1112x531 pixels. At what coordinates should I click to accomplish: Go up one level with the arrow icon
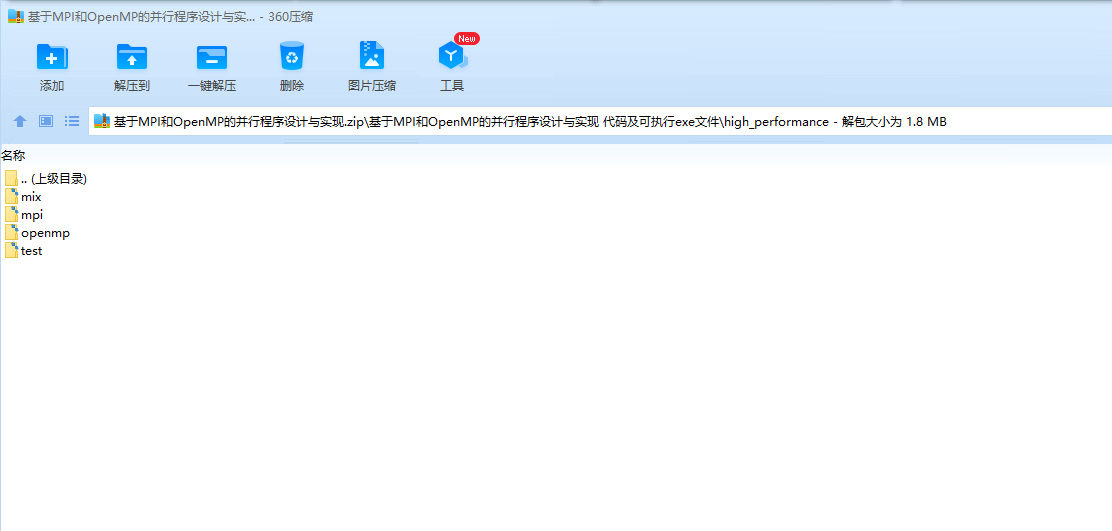[x=20, y=121]
